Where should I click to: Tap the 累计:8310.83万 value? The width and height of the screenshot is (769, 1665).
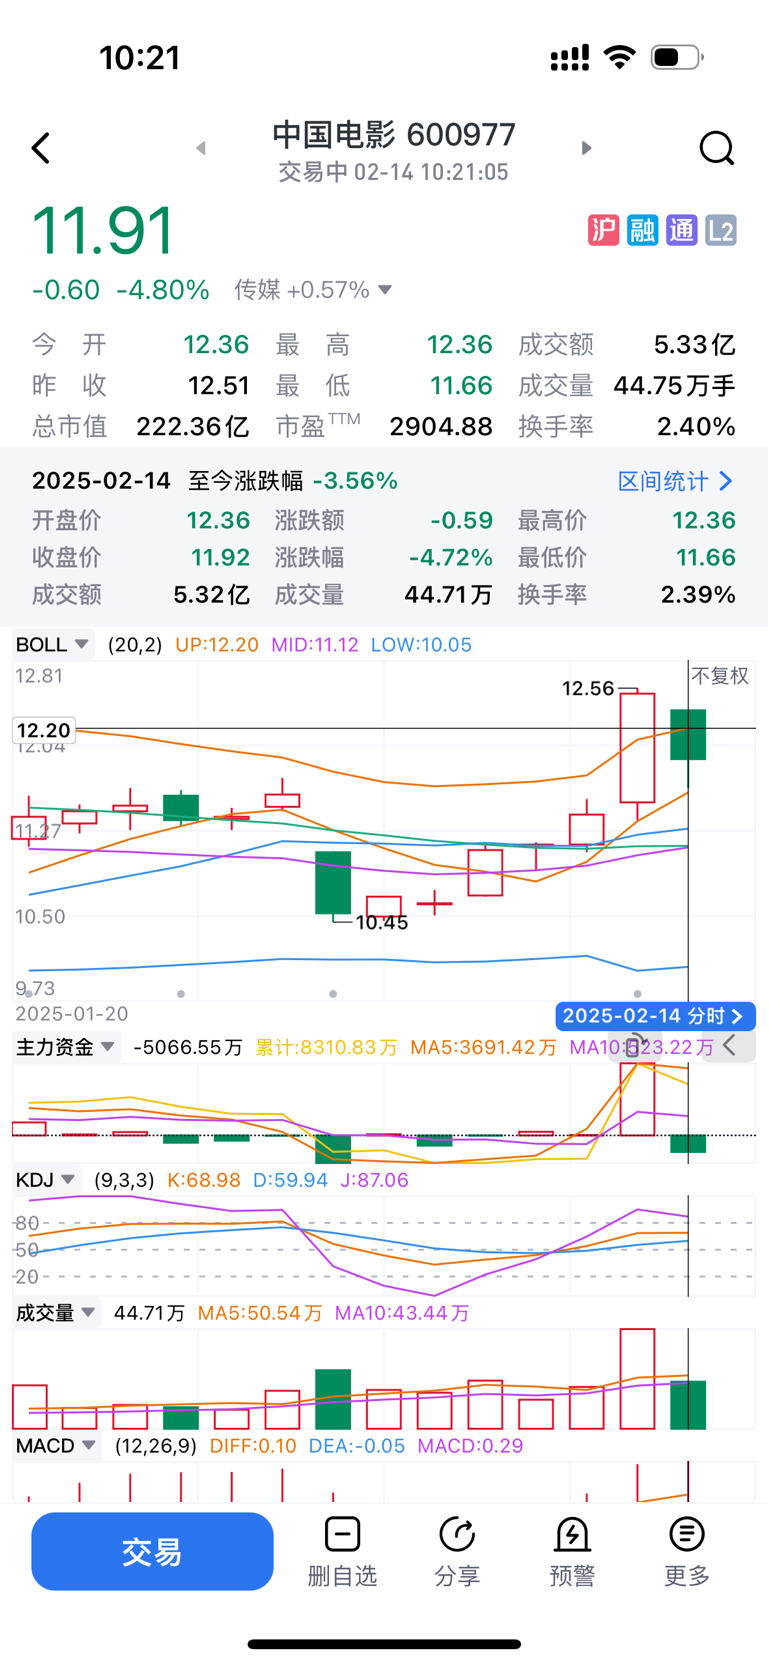click(x=326, y=1047)
